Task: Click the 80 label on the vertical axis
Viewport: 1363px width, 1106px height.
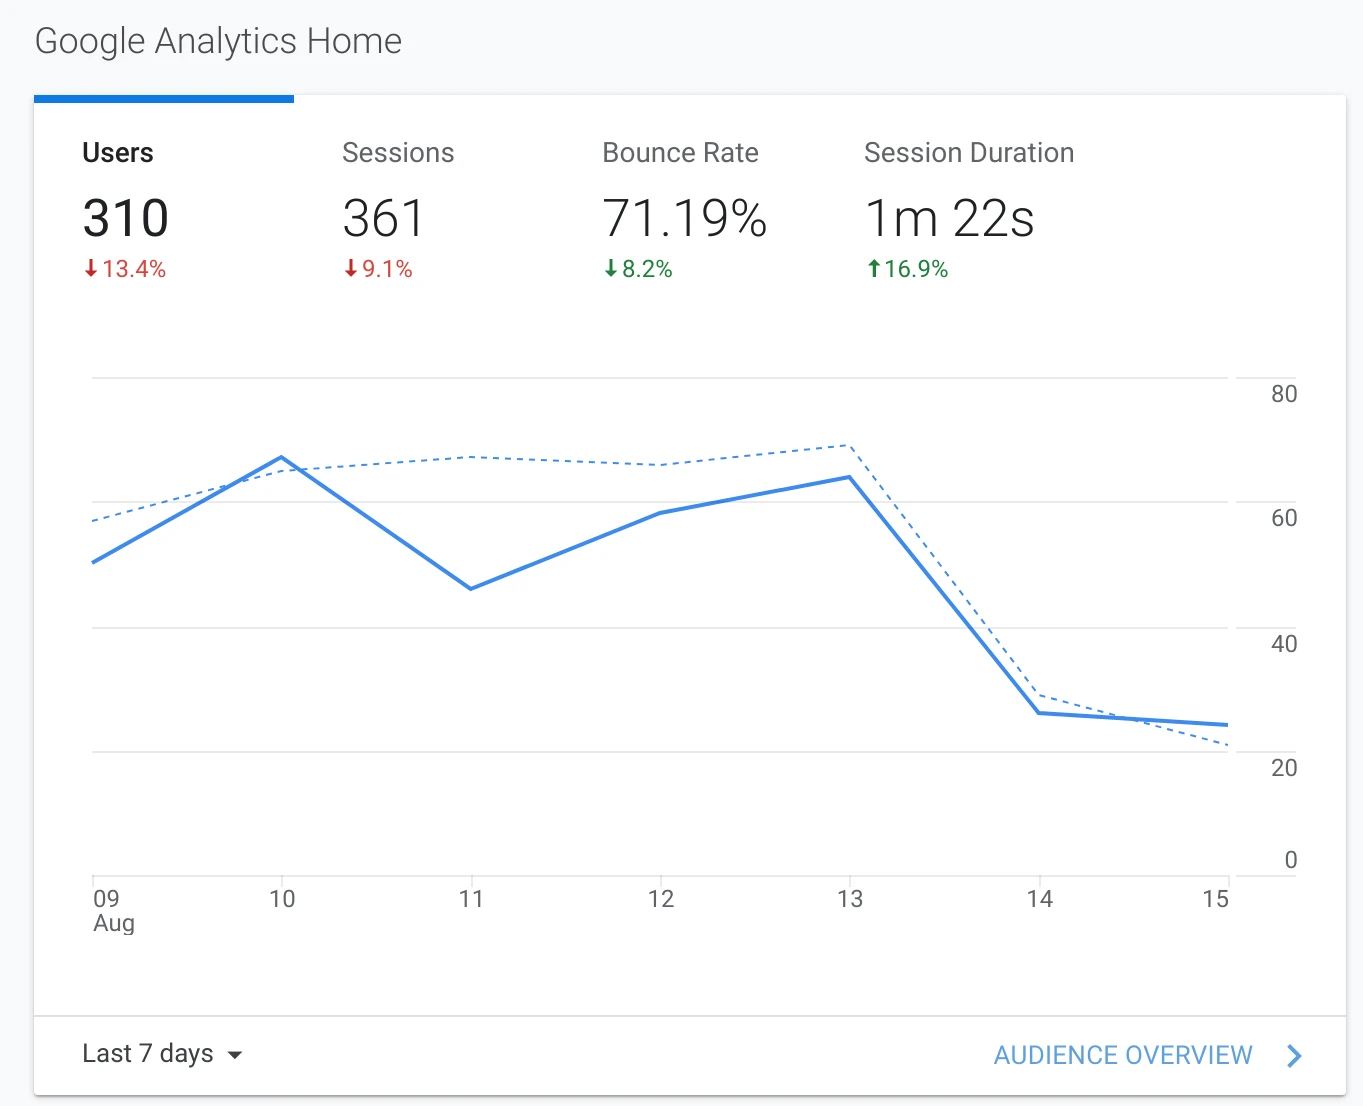Action: (x=1281, y=394)
